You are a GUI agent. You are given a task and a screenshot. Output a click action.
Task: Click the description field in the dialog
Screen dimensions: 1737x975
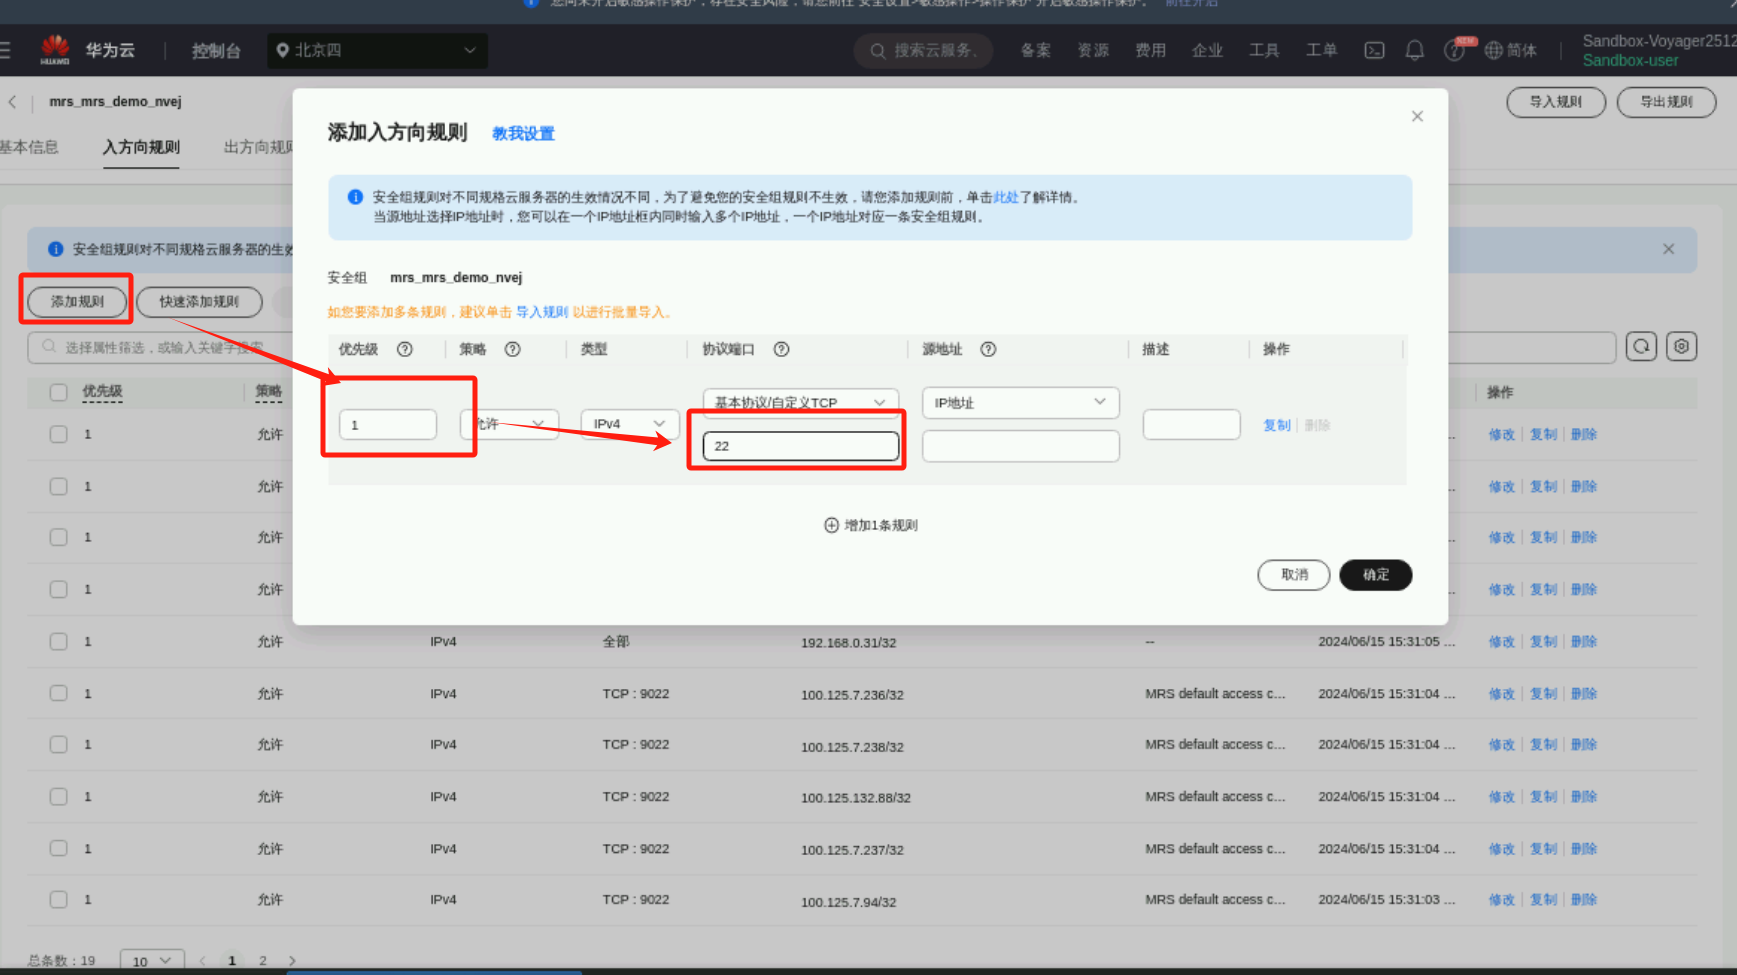click(x=1191, y=424)
